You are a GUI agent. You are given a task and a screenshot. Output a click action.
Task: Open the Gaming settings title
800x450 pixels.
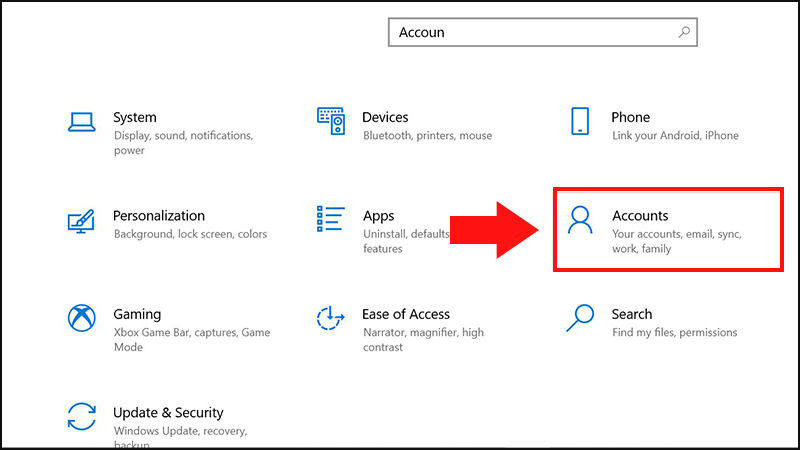(137, 314)
